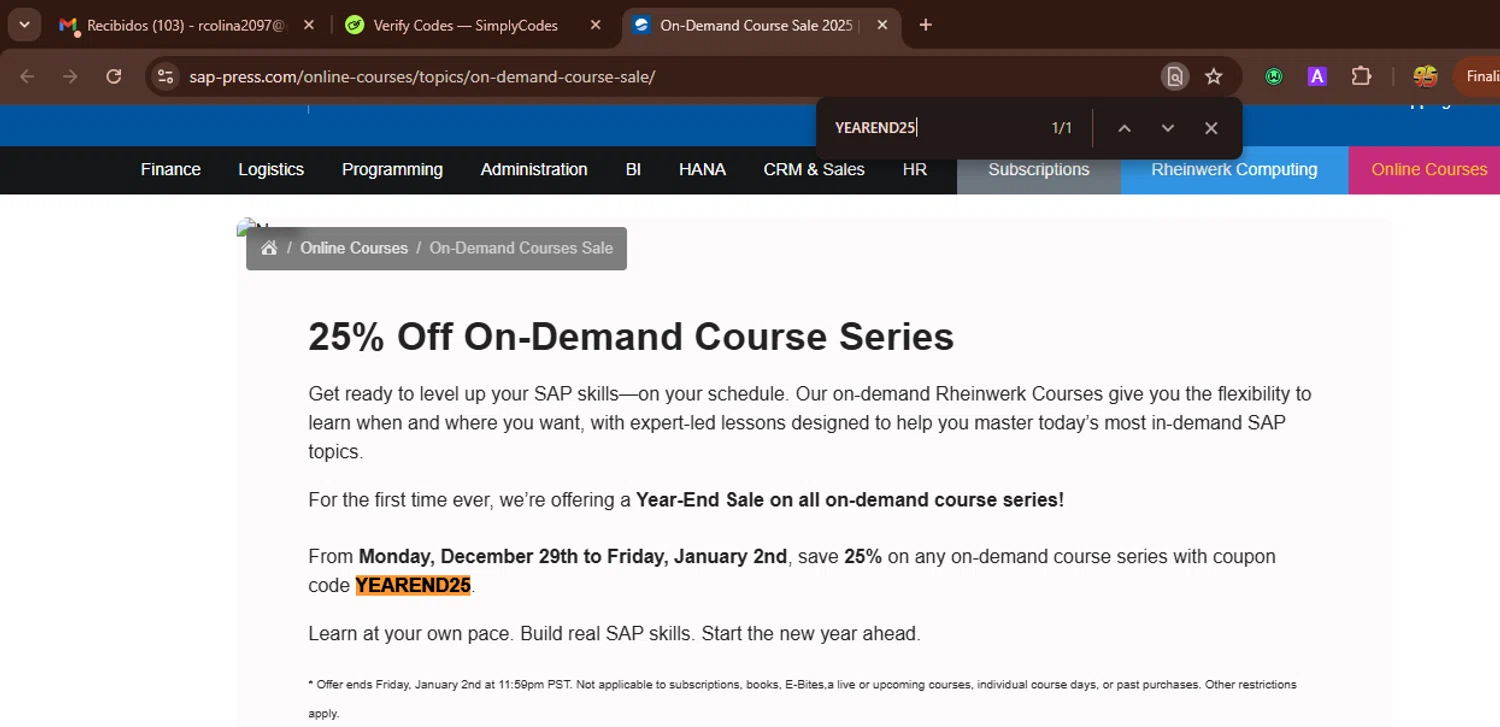Click the Subscriptions navigation button
Image resolution: width=1500 pixels, height=727 pixels.
click(1038, 170)
